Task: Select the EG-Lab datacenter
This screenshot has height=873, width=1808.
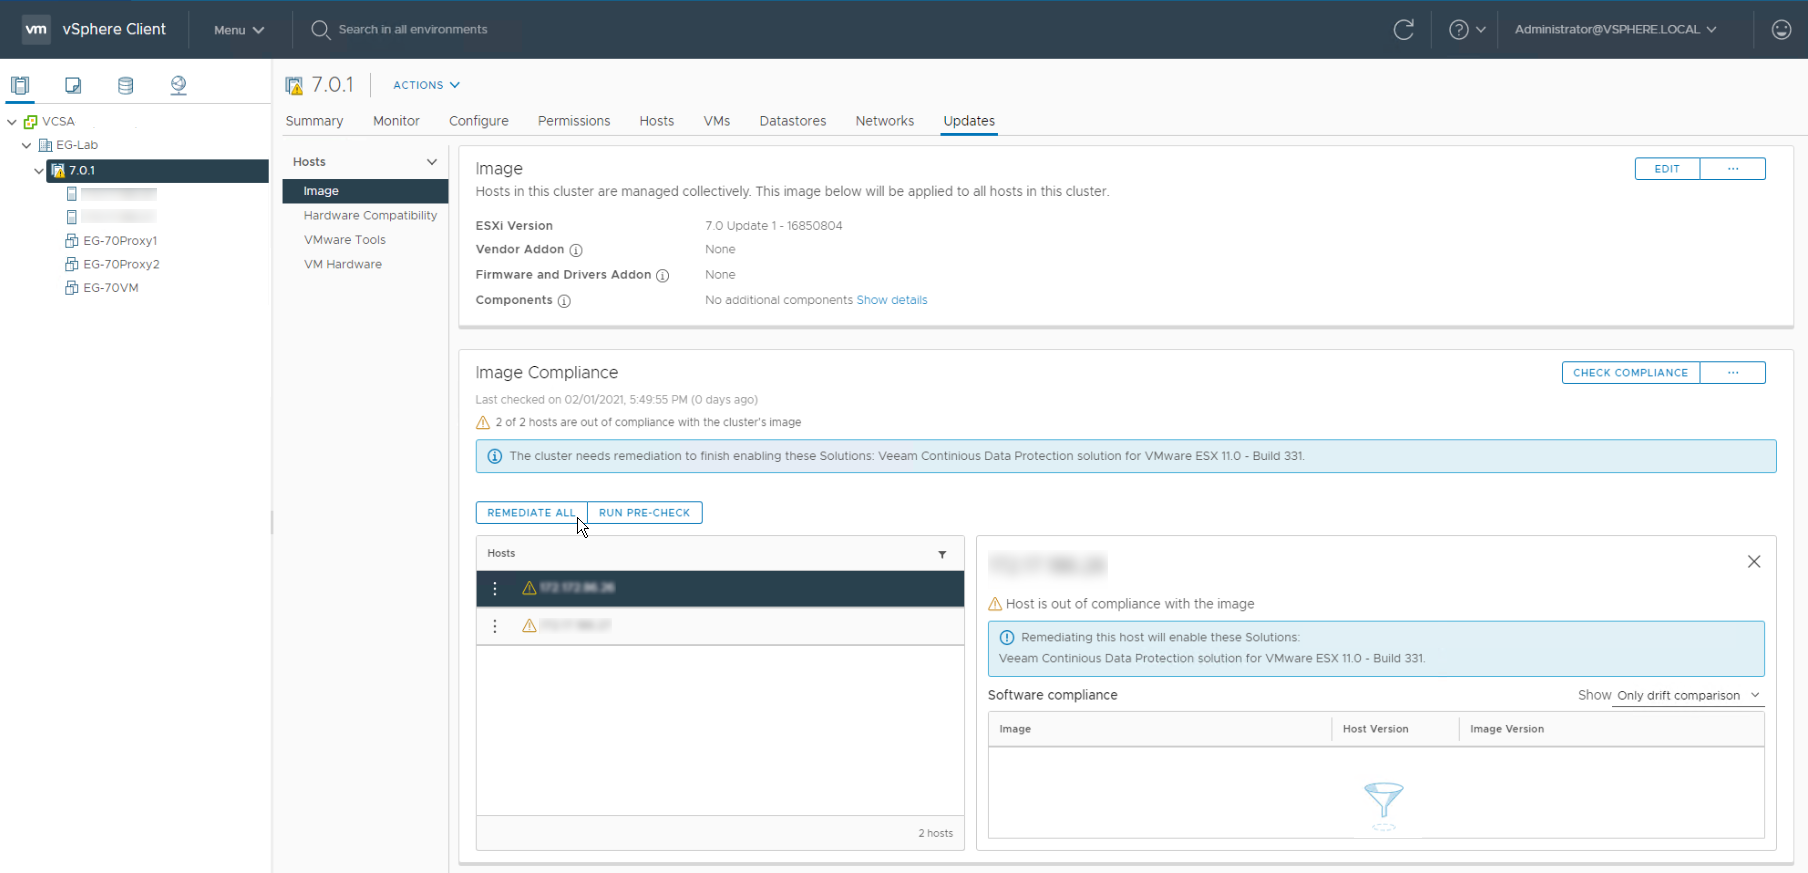Action: click(x=76, y=146)
